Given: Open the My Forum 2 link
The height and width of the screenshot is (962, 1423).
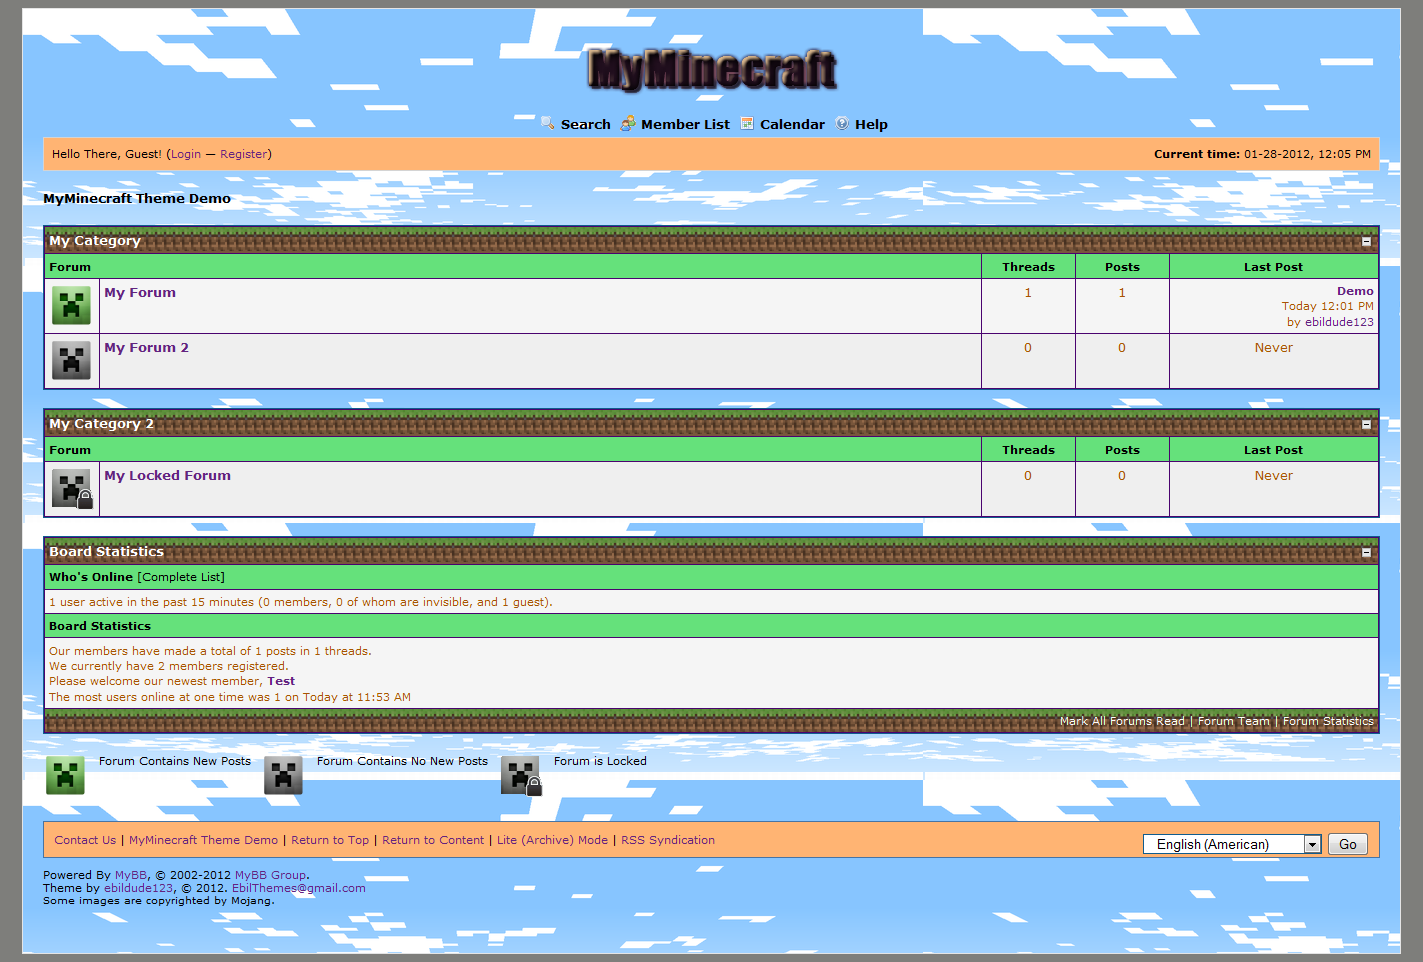Looking at the screenshot, I should pos(146,348).
